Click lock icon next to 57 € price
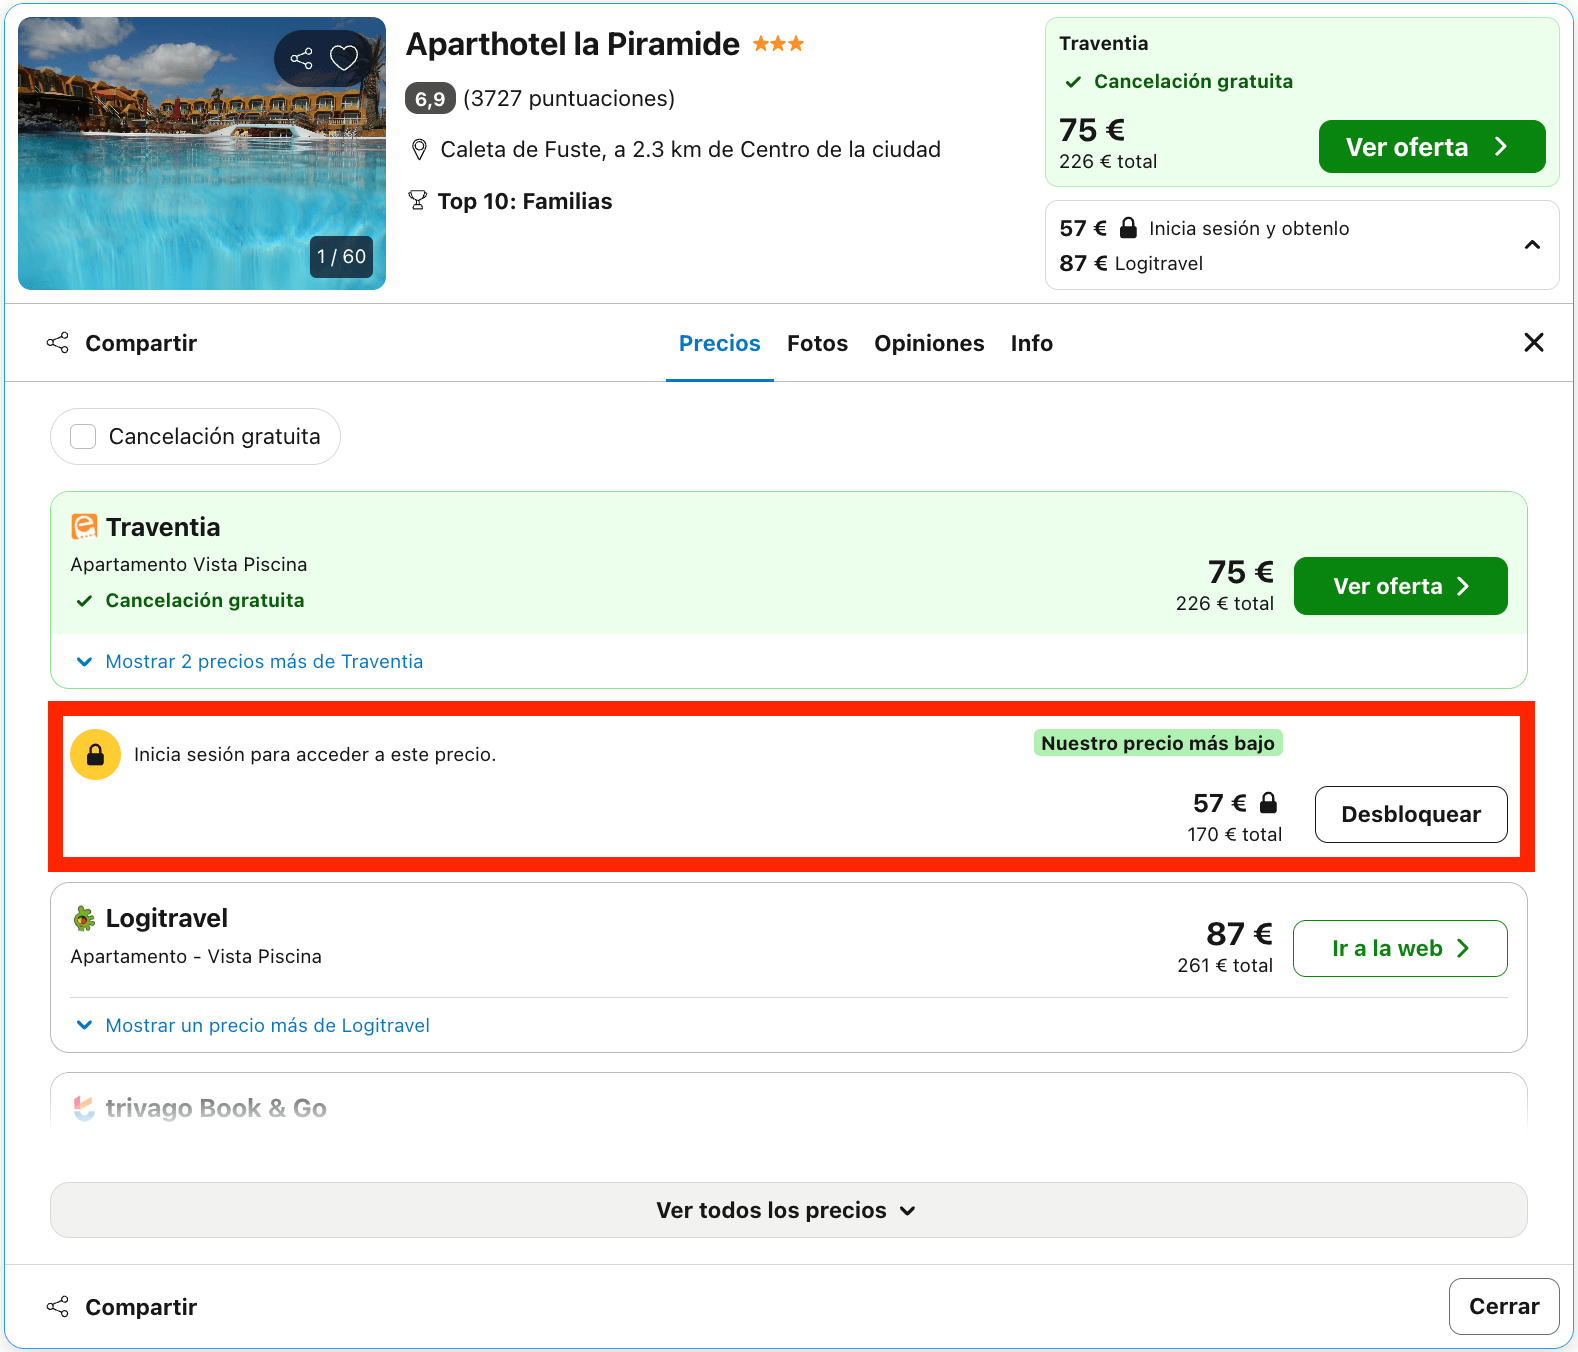 point(1268,802)
